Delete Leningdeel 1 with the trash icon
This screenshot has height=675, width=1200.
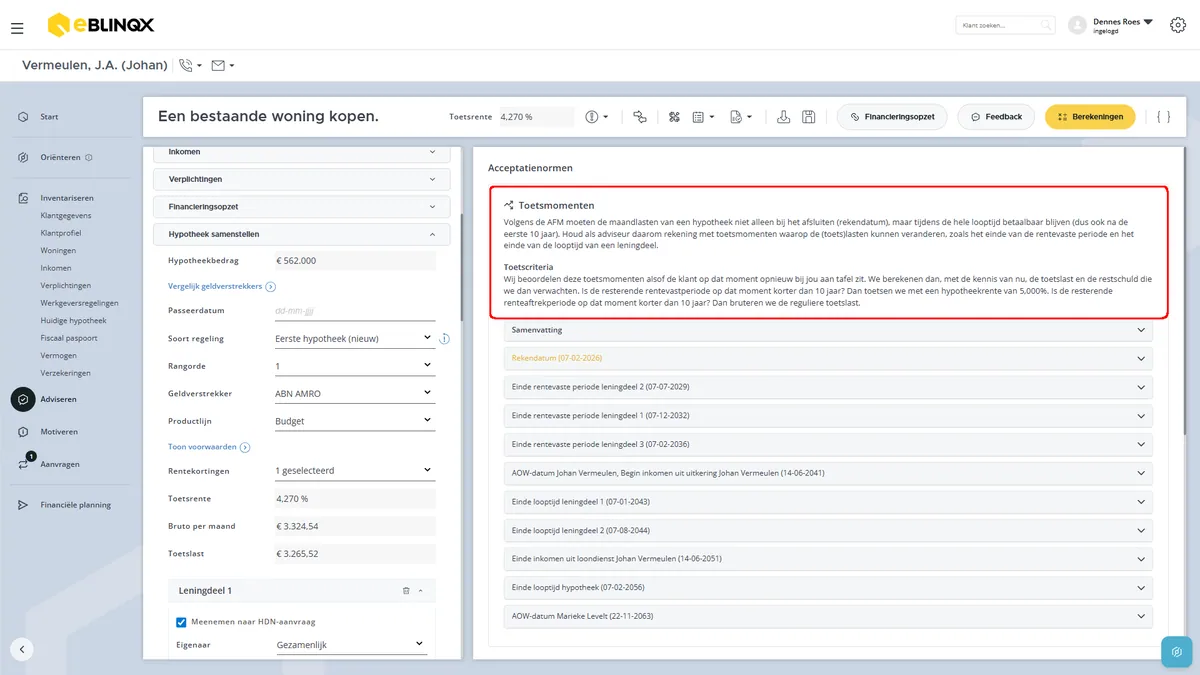pyautogui.click(x=406, y=591)
